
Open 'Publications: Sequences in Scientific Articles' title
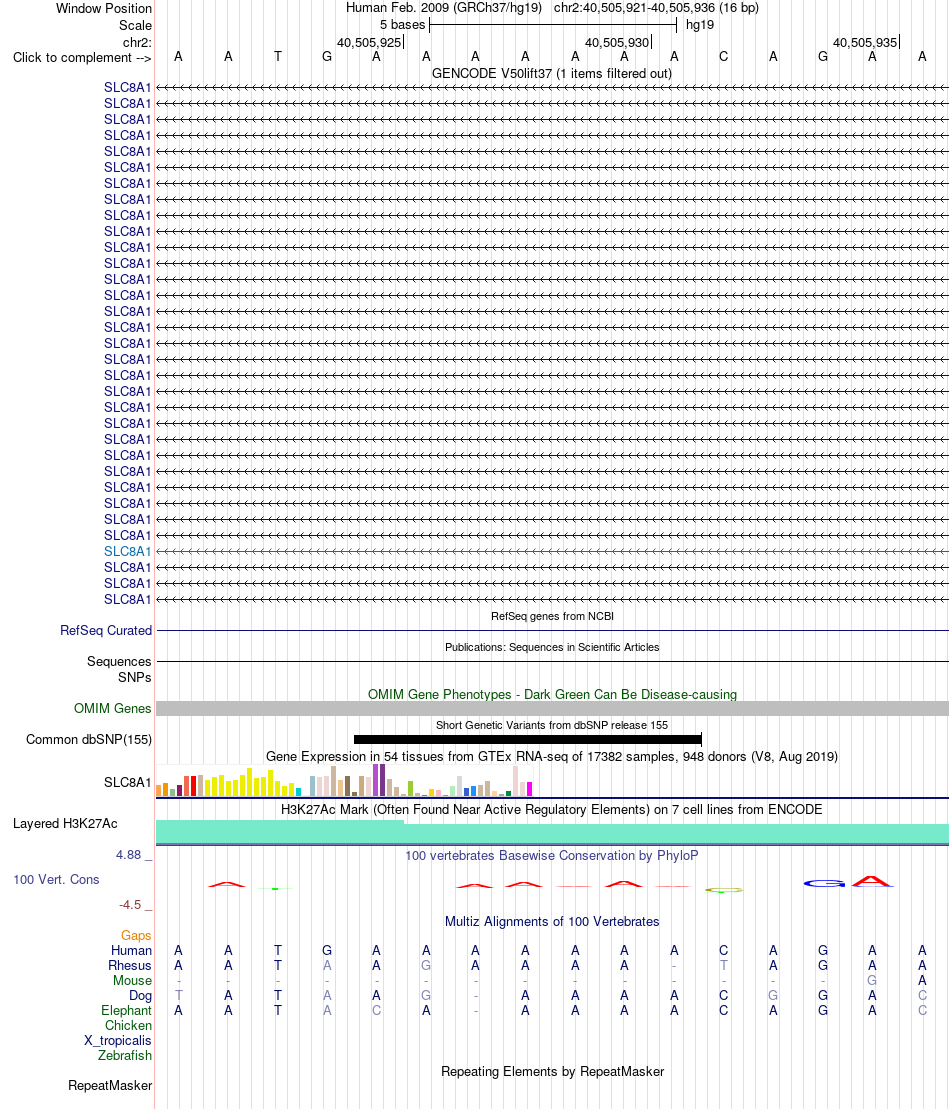click(x=552, y=647)
